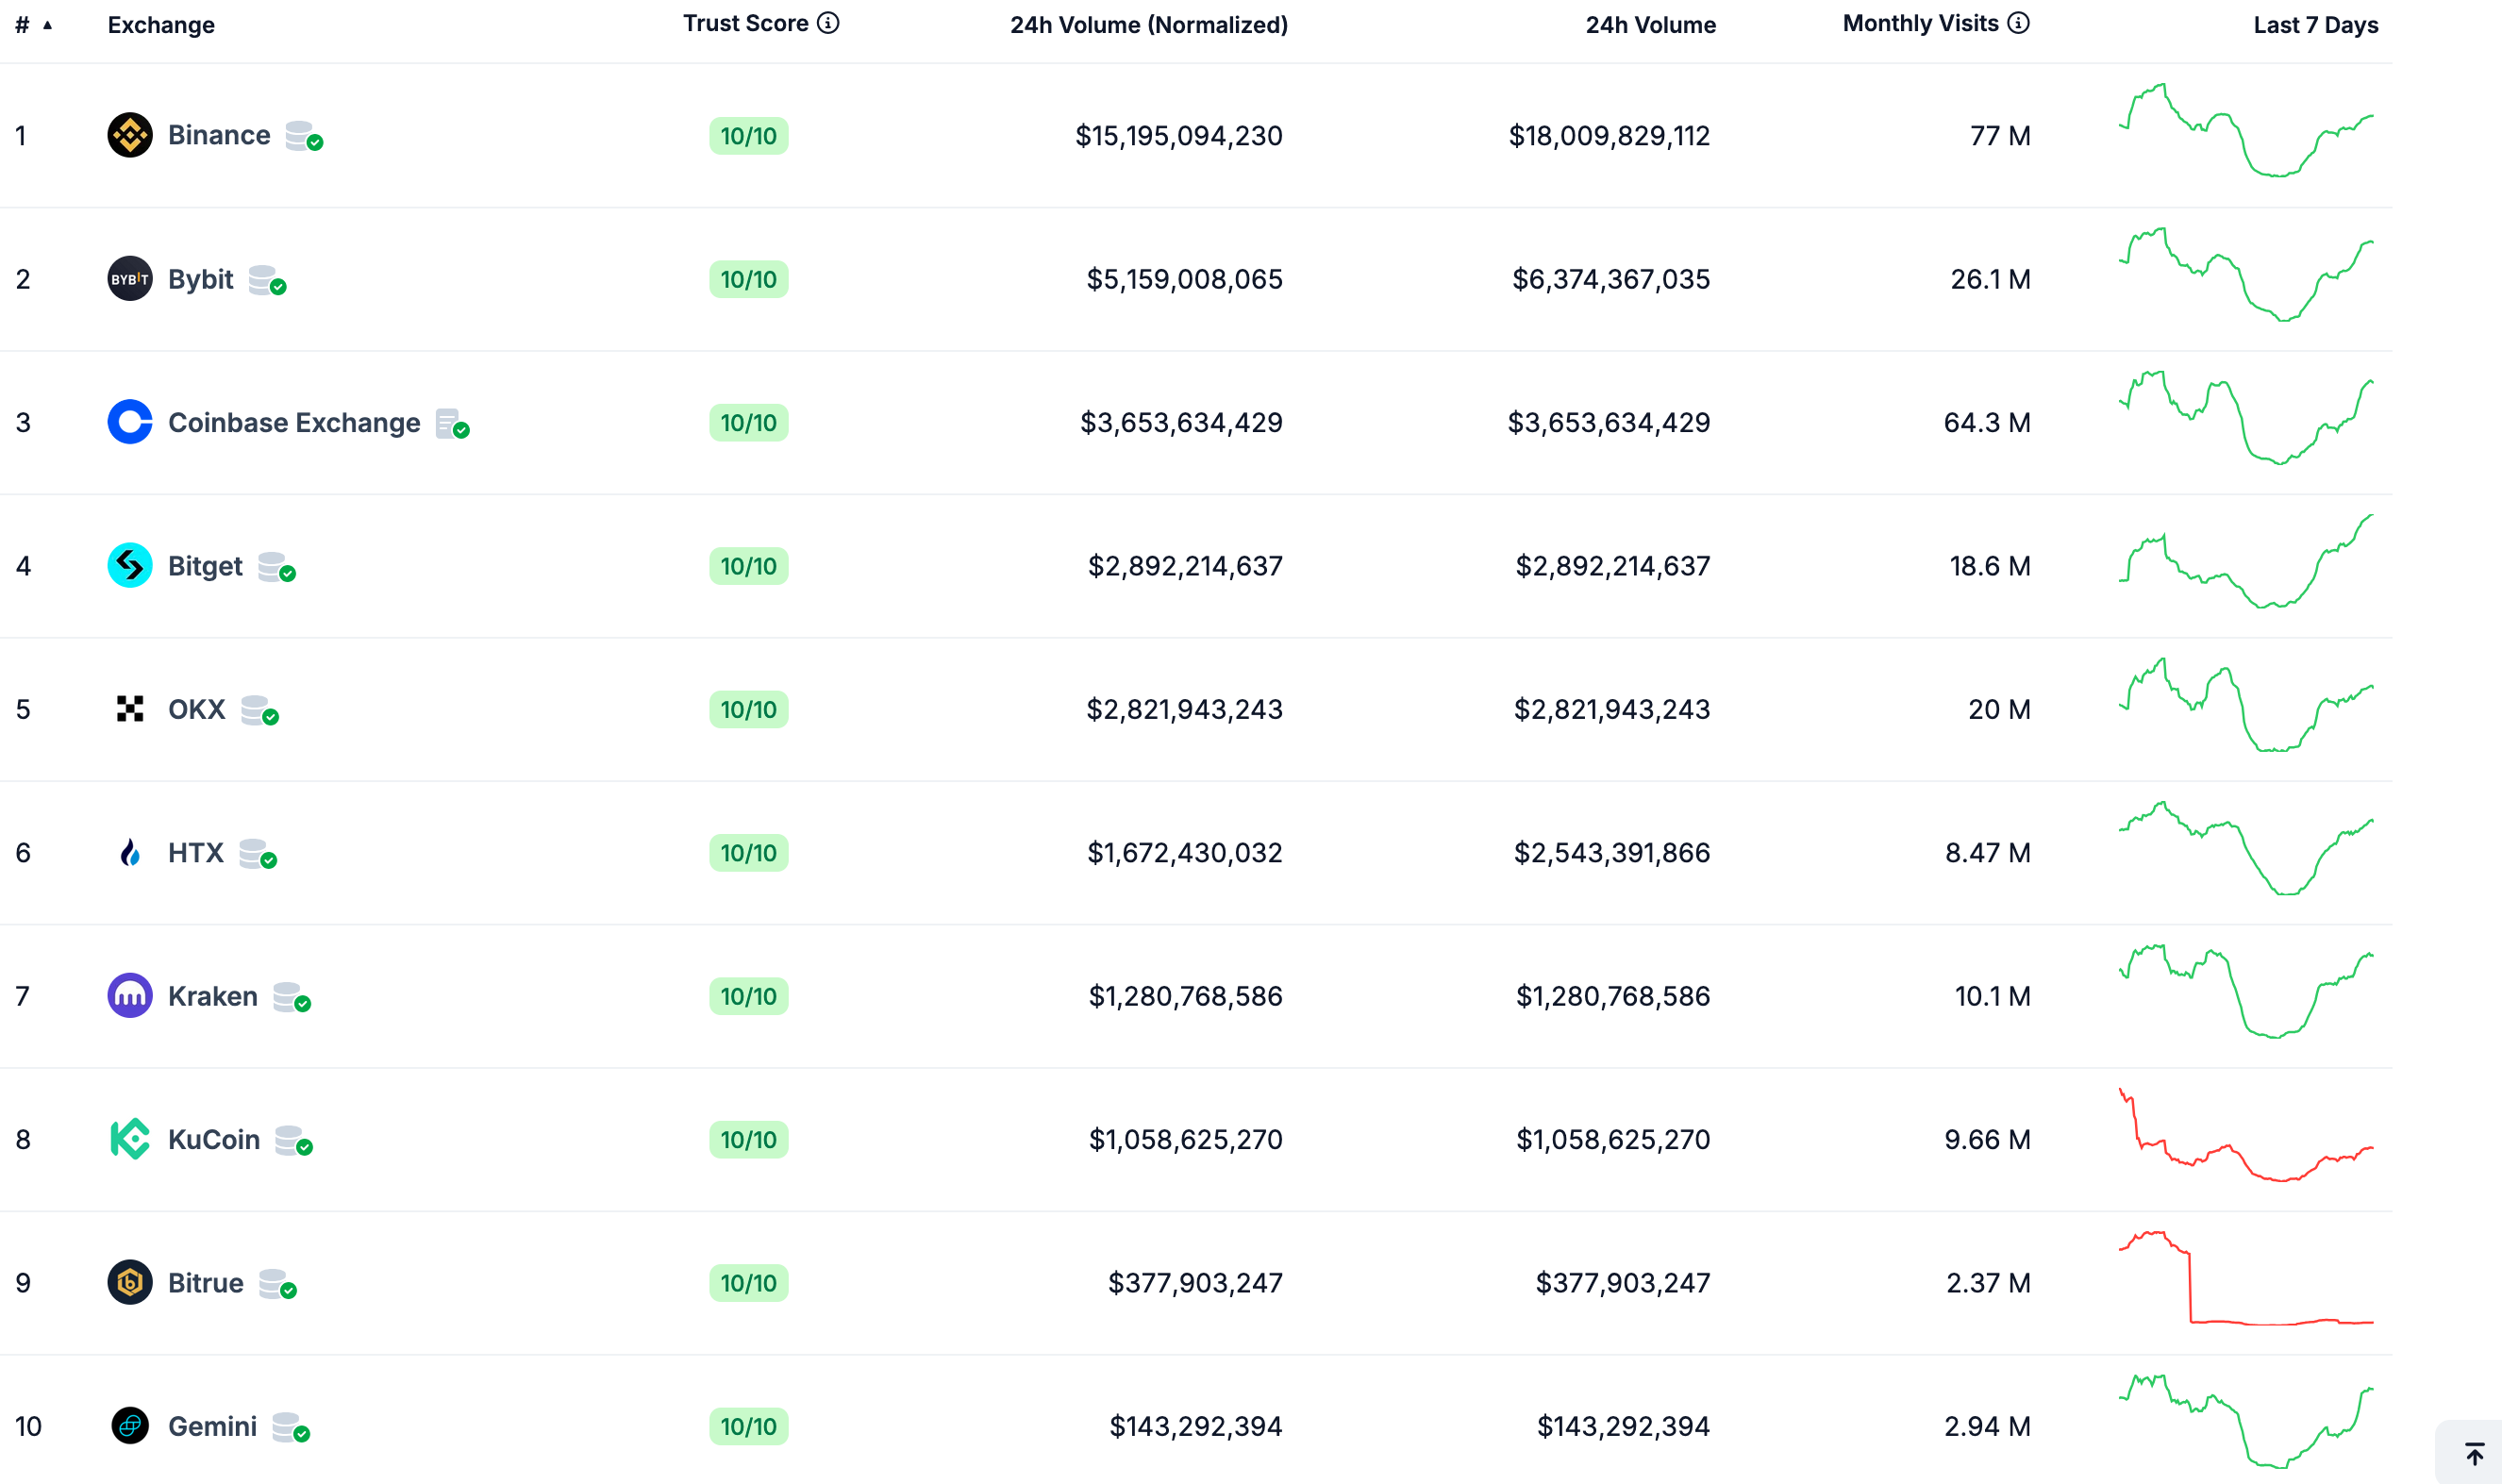Open the Binance exchange name link

coord(218,134)
